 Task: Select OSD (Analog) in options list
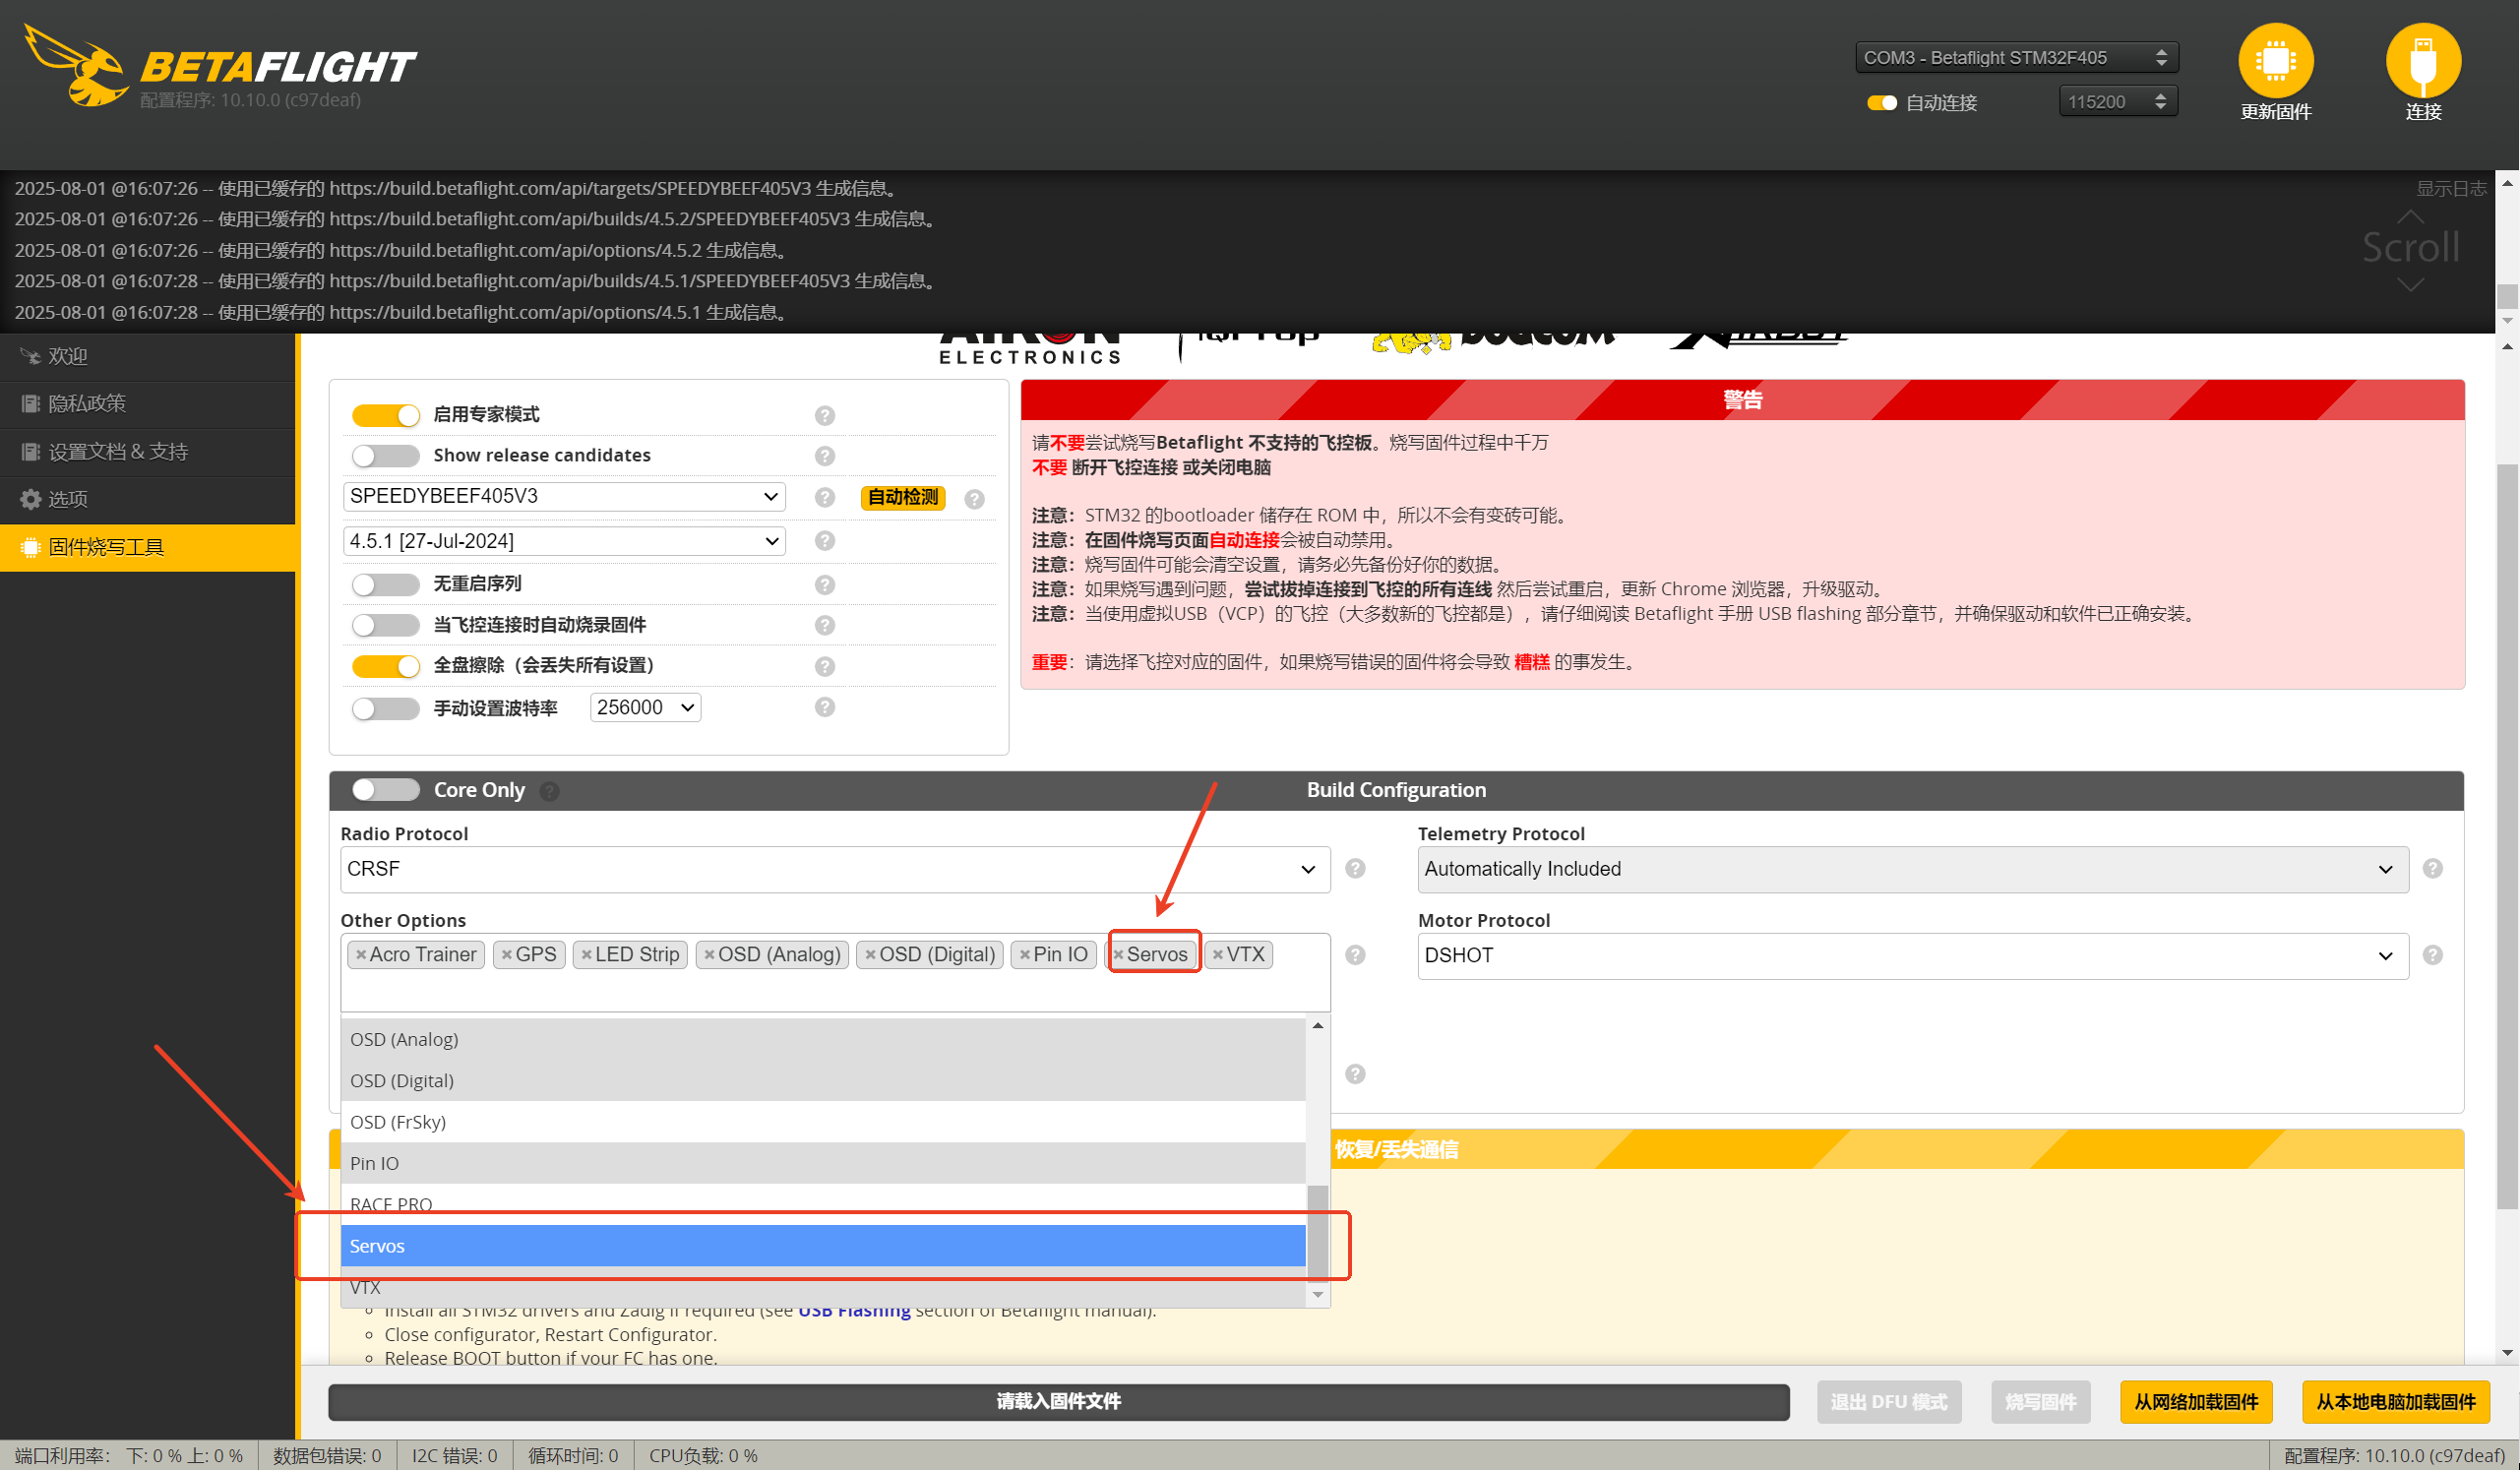point(823,1039)
